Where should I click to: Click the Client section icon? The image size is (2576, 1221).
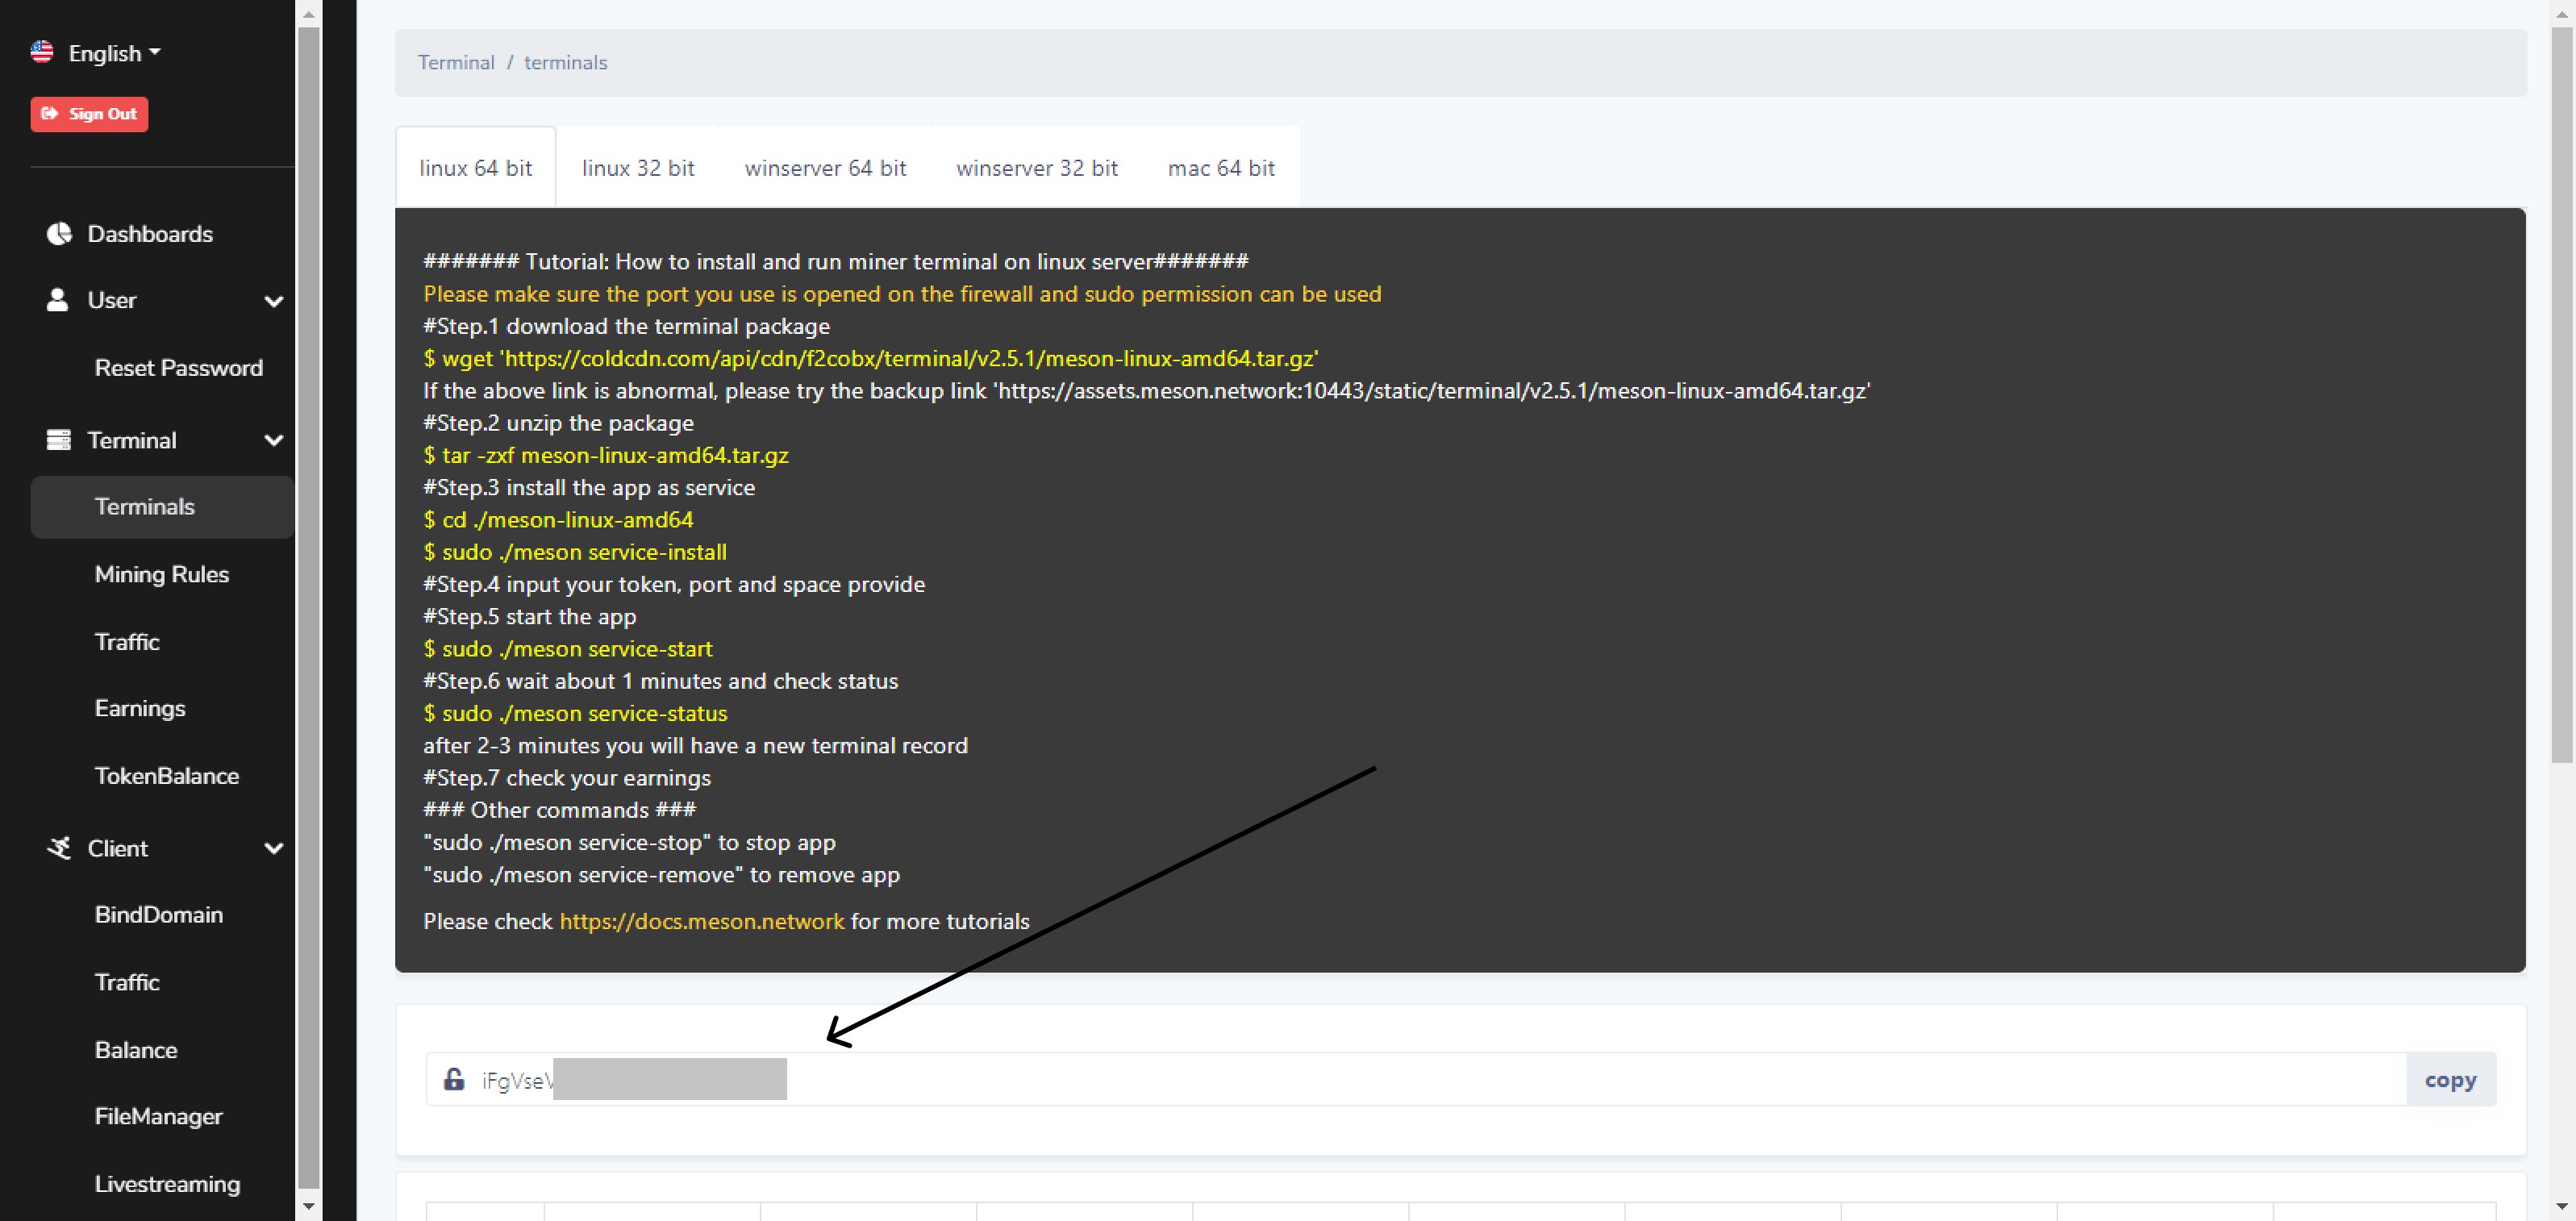[x=59, y=848]
